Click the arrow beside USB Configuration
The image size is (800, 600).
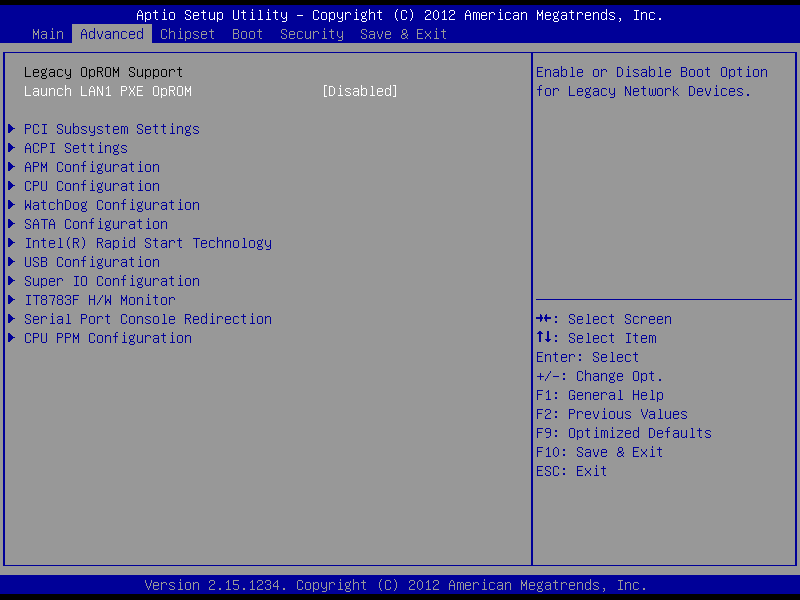[x=12, y=262]
